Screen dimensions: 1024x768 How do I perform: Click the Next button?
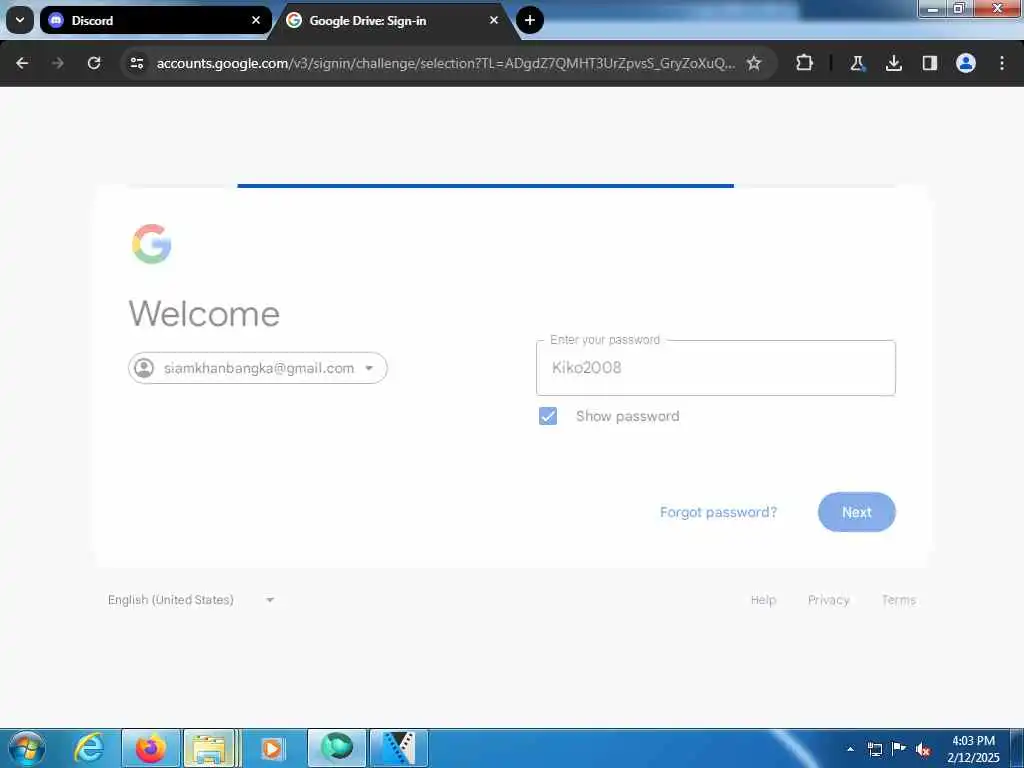click(x=857, y=512)
